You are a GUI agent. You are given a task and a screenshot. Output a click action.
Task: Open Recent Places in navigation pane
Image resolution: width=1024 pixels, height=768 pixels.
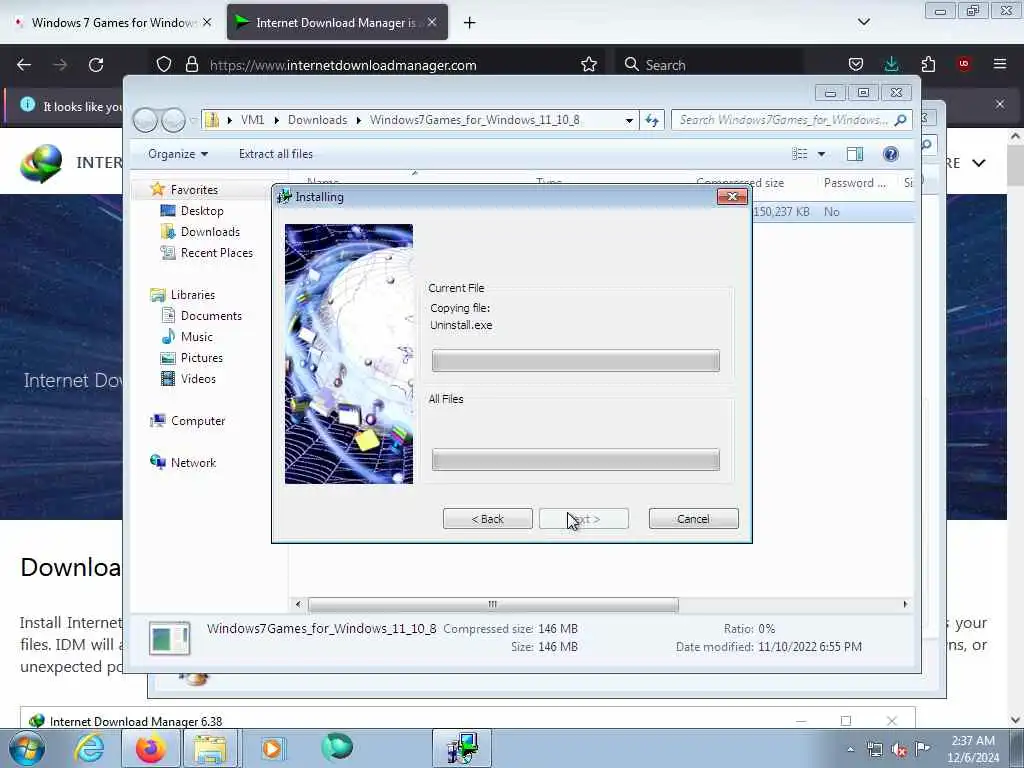(216, 253)
